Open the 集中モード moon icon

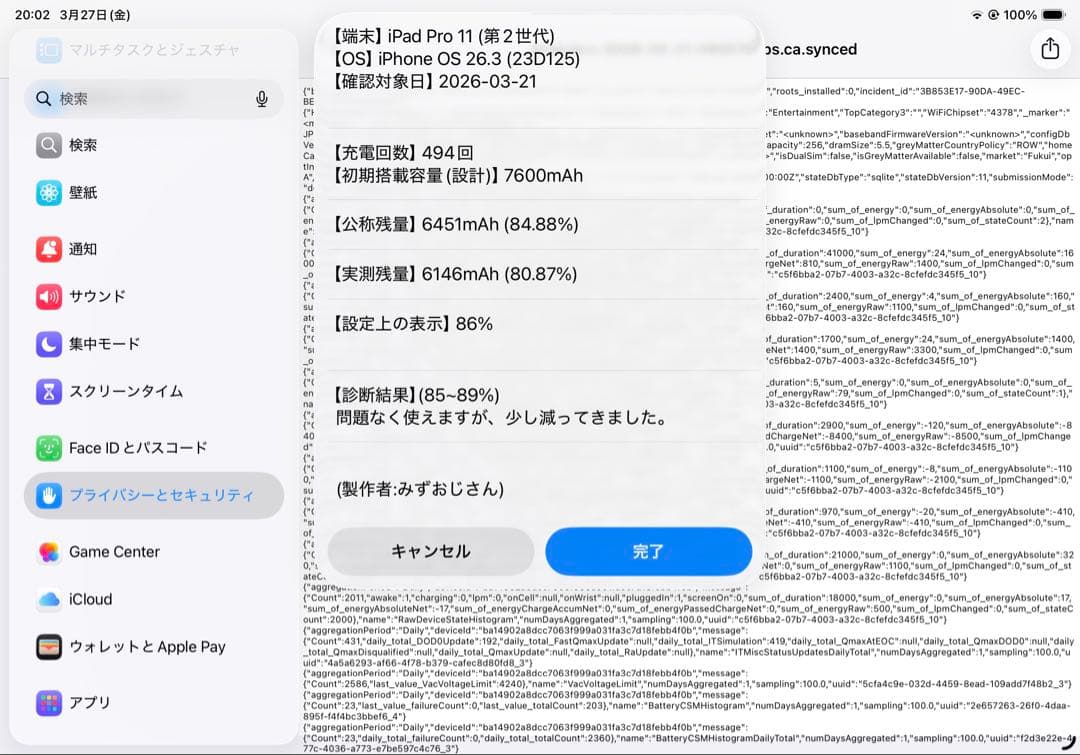click(49, 344)
